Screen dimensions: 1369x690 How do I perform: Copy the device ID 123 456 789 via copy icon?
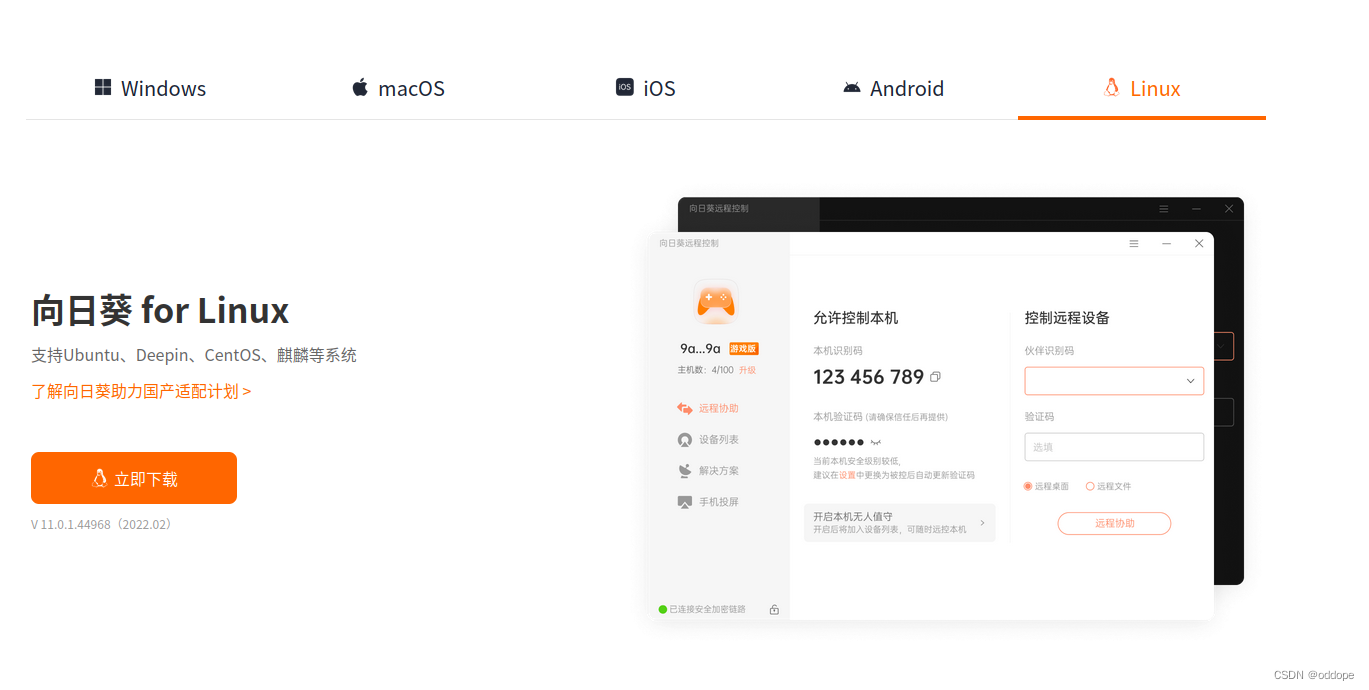click(x=935, y=377)
